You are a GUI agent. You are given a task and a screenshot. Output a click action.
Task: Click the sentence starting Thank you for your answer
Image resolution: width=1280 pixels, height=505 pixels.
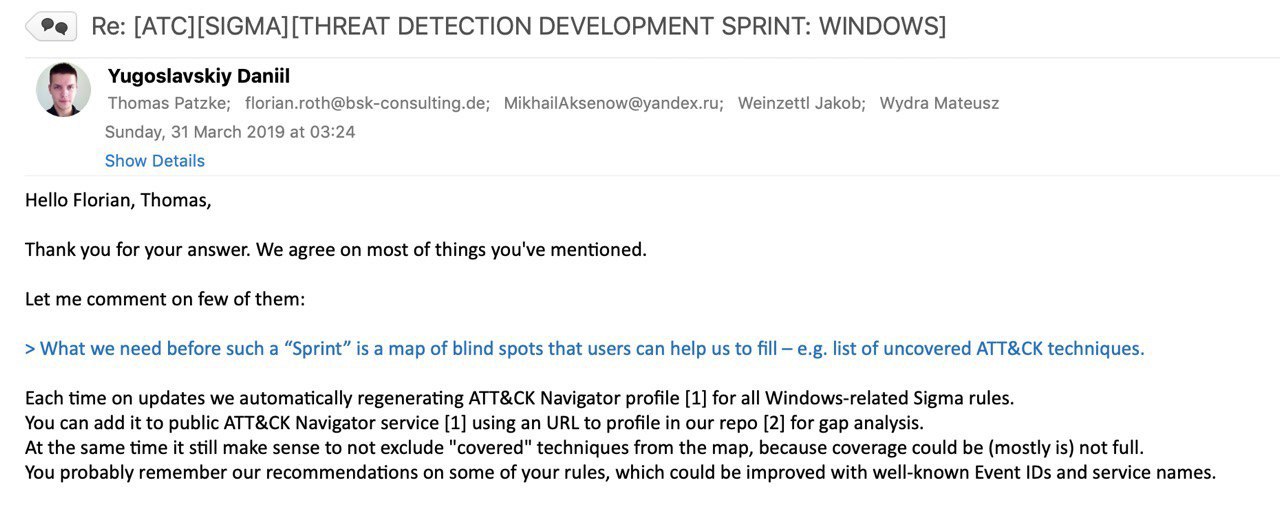336,250
